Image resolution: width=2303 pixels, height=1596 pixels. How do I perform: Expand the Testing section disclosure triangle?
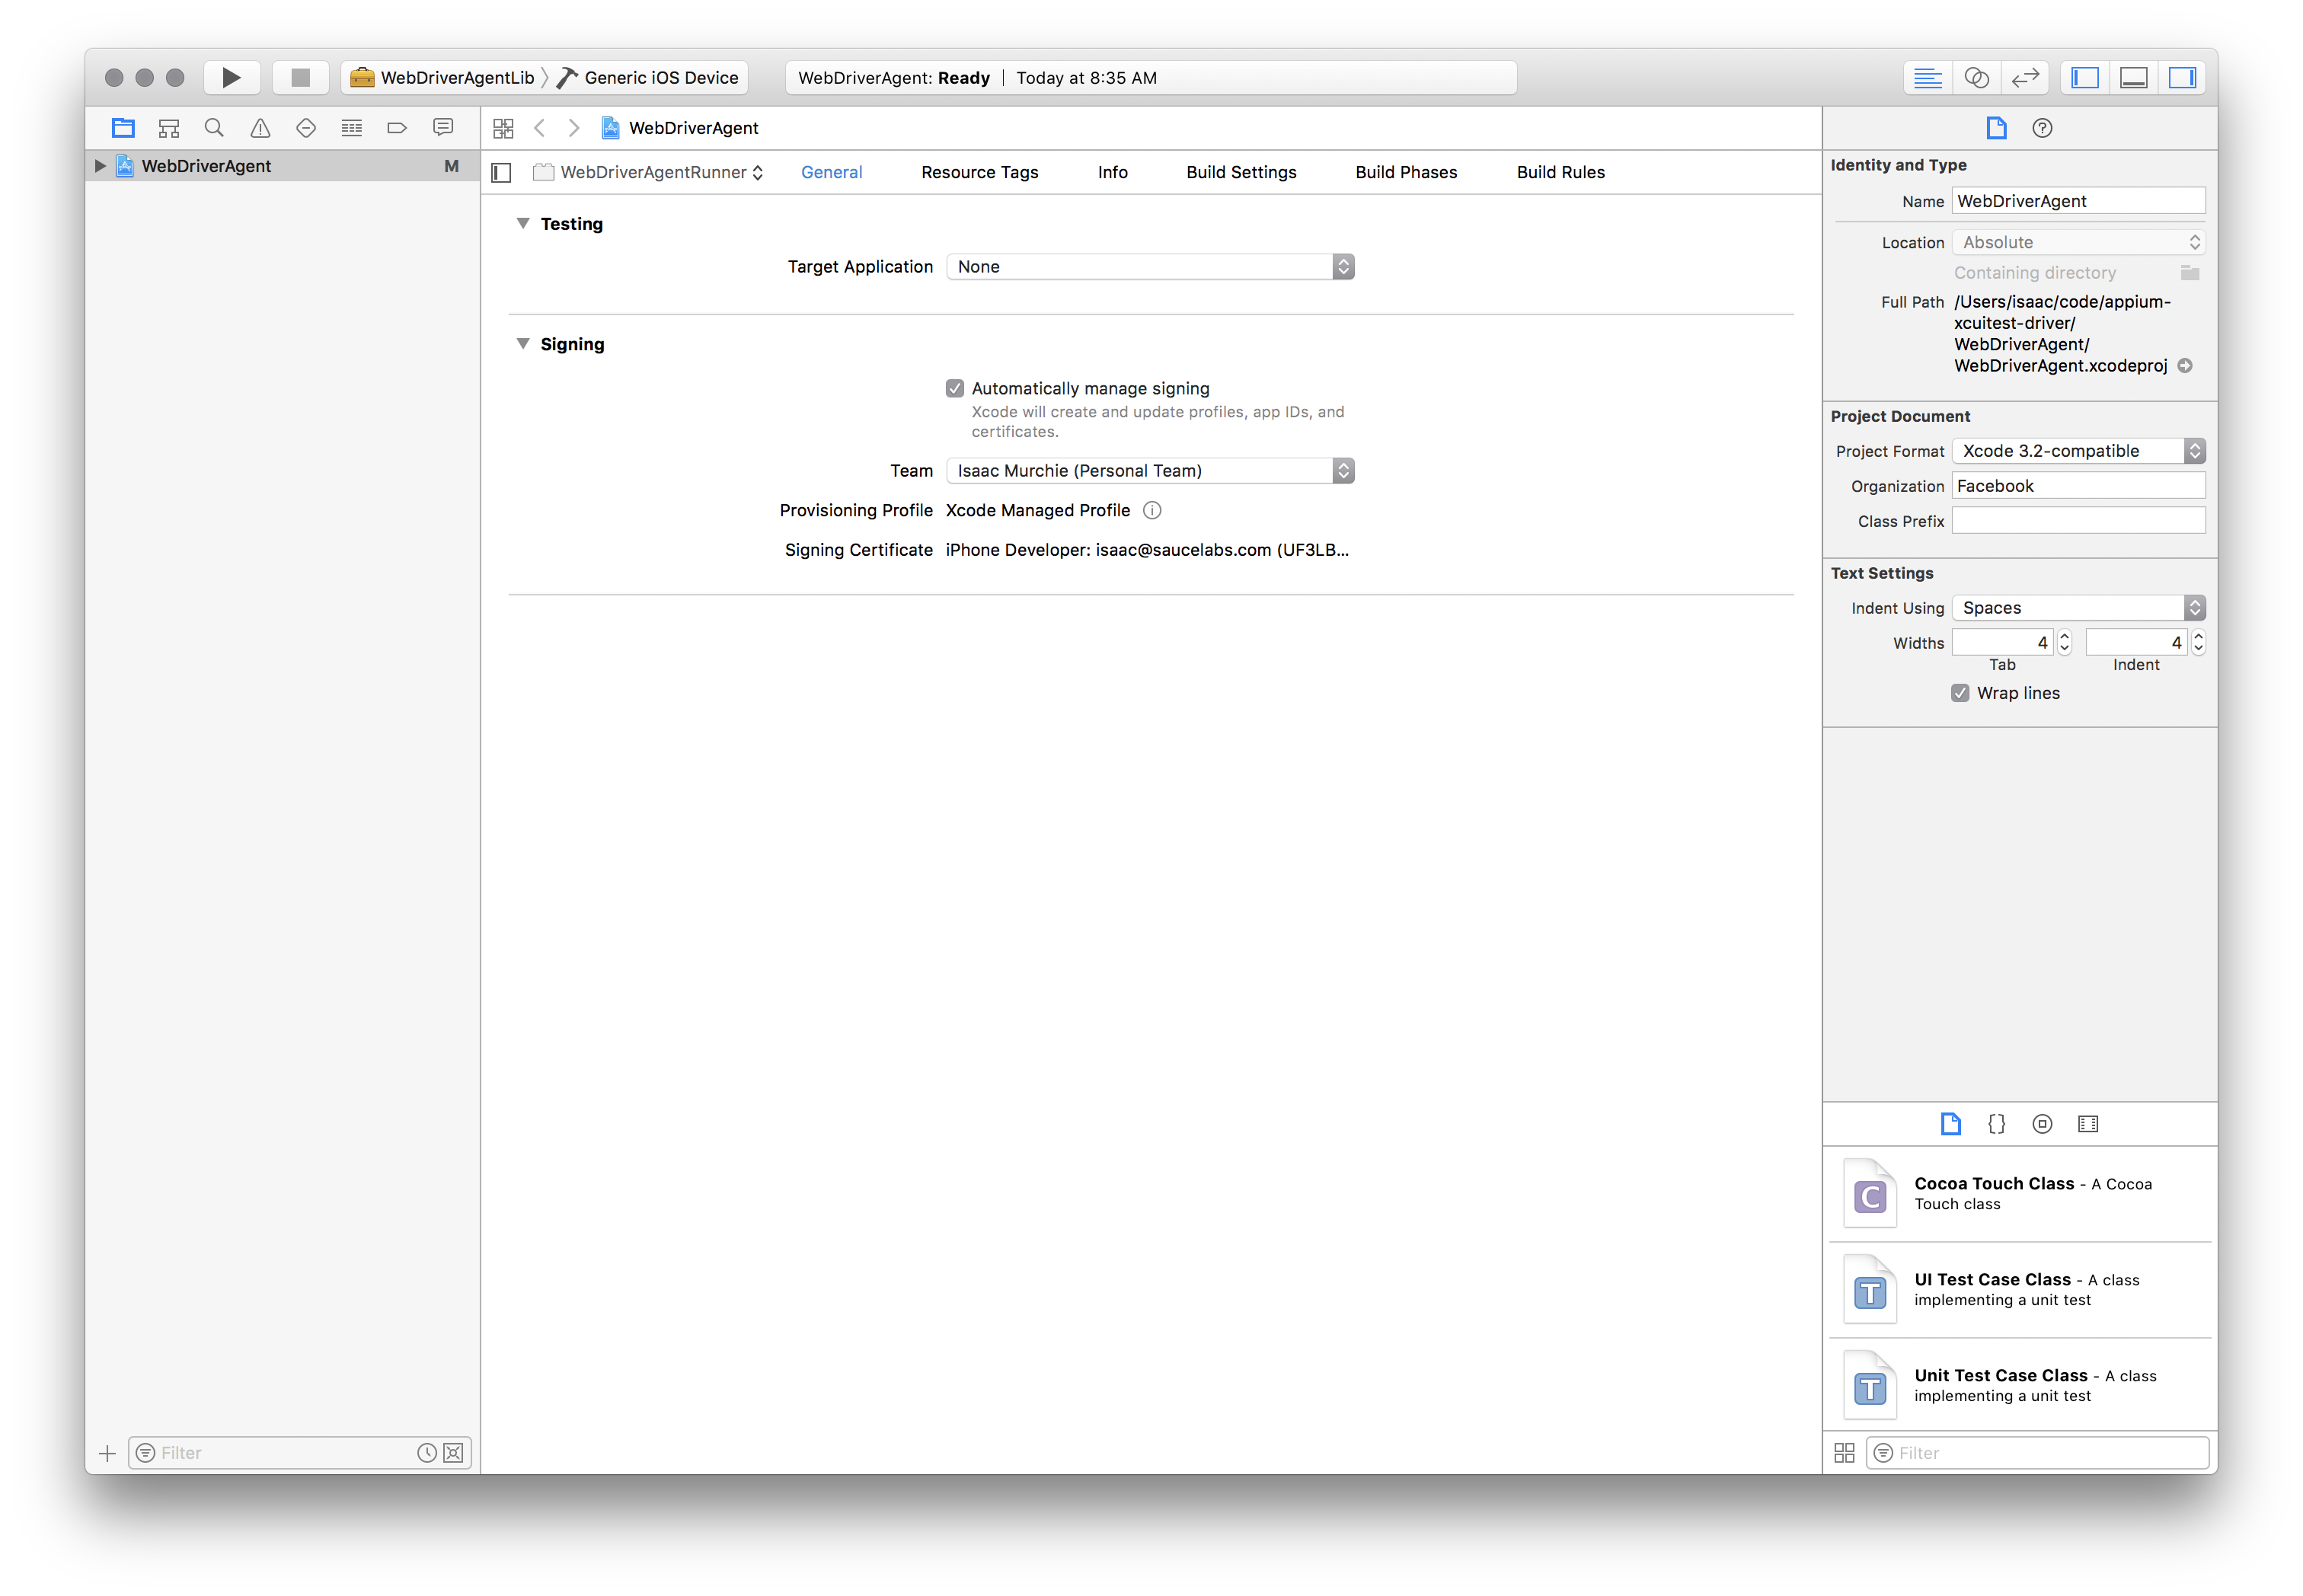(x=522, y=222)
